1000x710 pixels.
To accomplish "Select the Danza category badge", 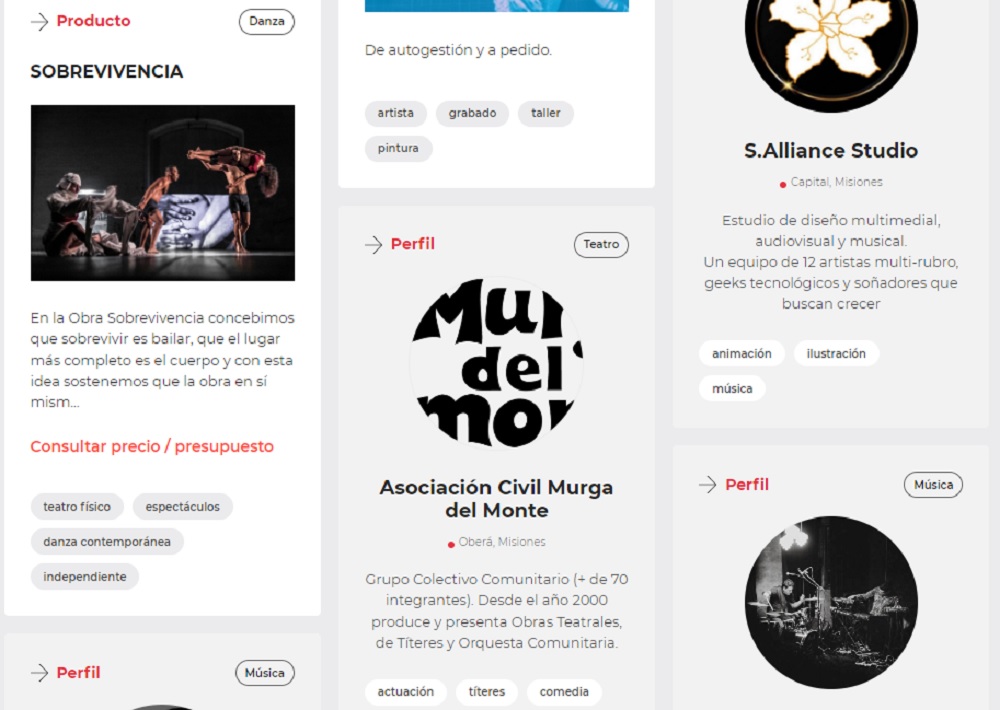I will 267,22.
